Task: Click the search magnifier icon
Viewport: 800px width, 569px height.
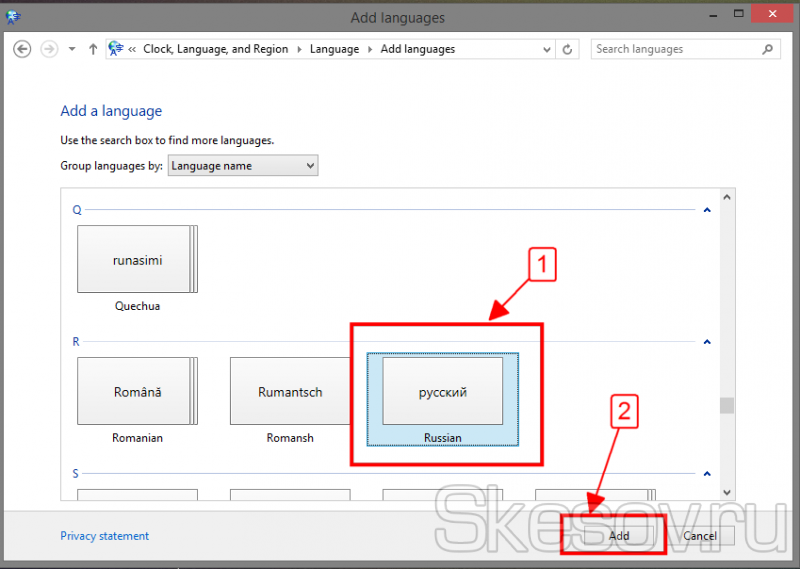Action: 768,49
